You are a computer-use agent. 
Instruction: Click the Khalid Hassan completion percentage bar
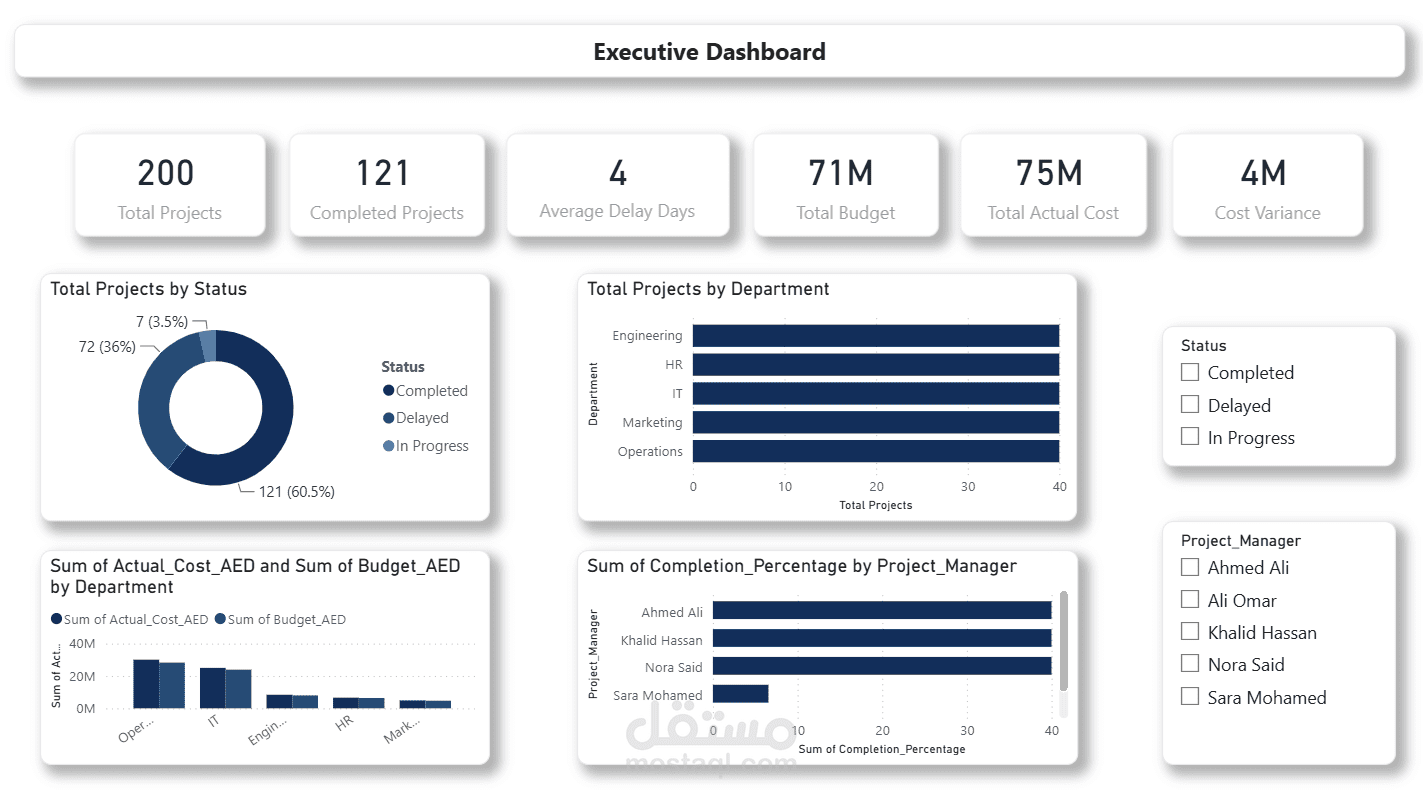tap(881, 639)
